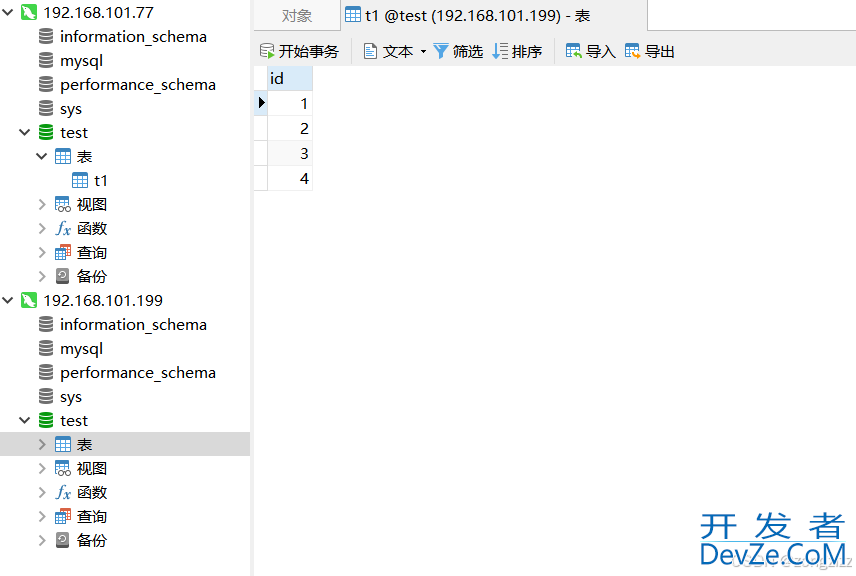The image size is (856, 576).
Task: Collapse the 192.168.101.77 connection node
Action: click(8, 12)
